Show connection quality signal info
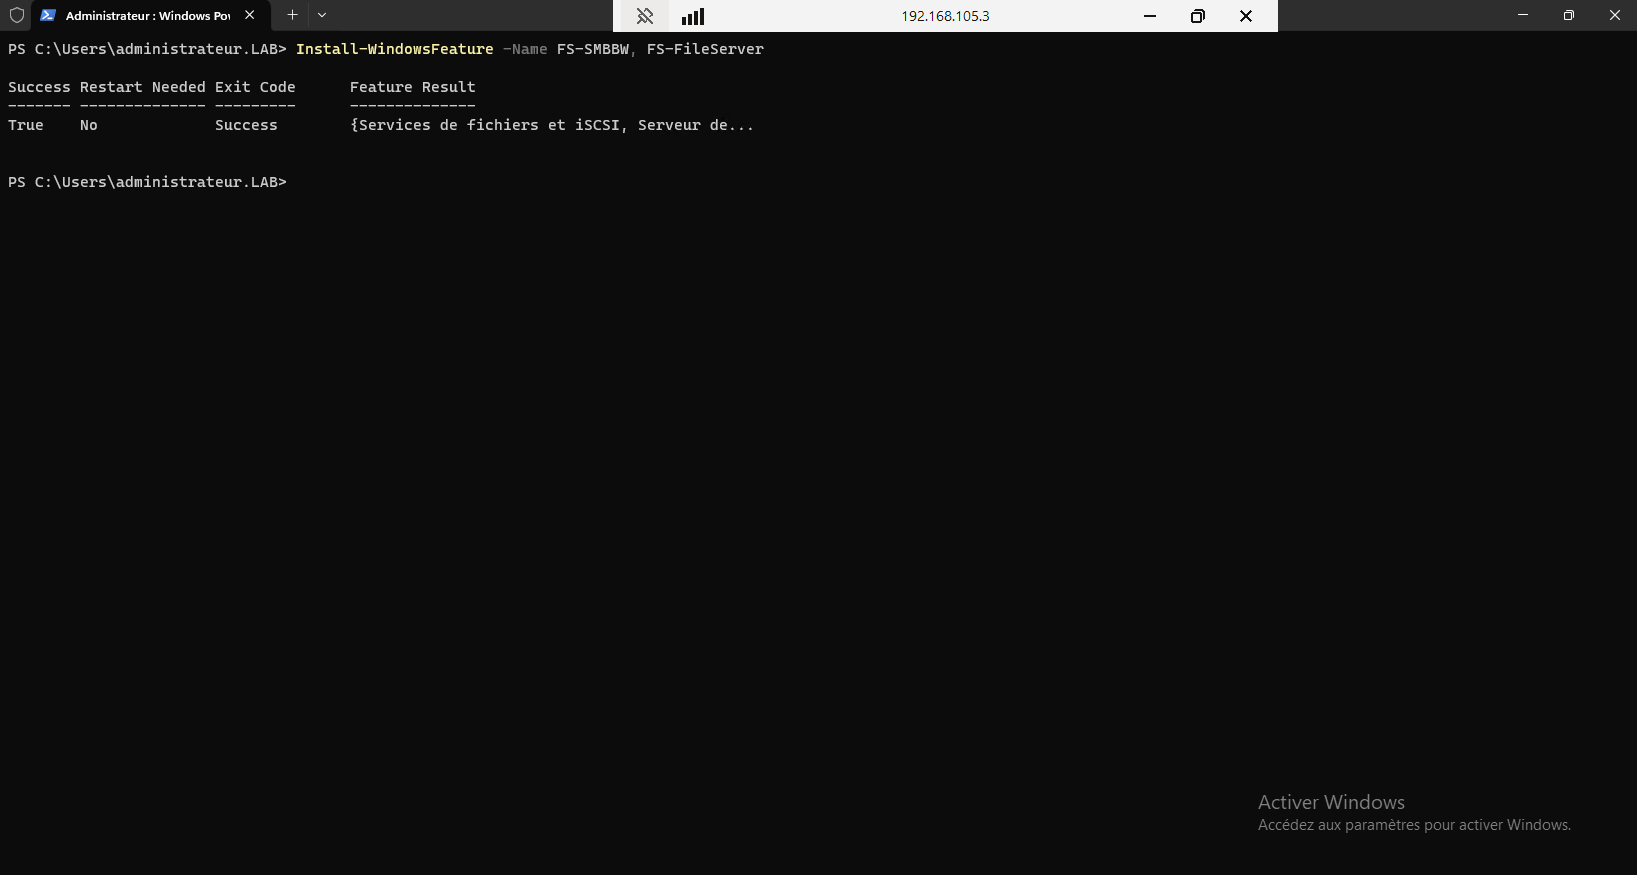Screen dimensions: 1637x875 [x=693, y=16]
